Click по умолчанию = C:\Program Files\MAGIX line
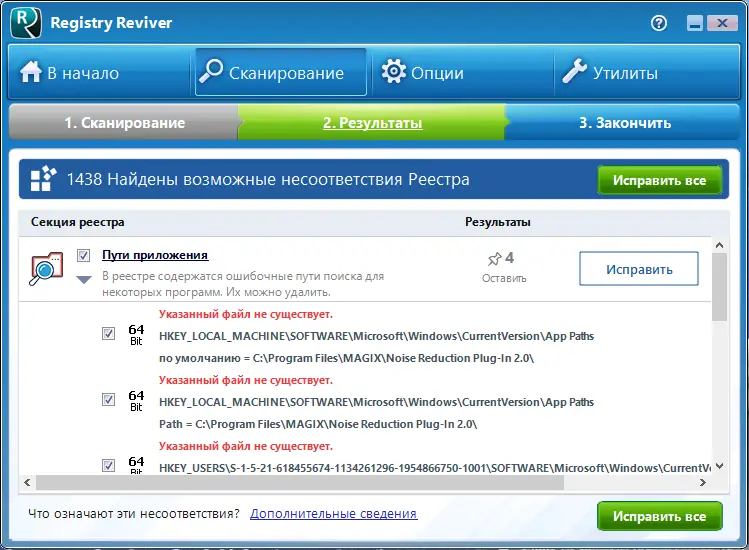Screen dimensions: 749x550 click(x=346, y=358)
